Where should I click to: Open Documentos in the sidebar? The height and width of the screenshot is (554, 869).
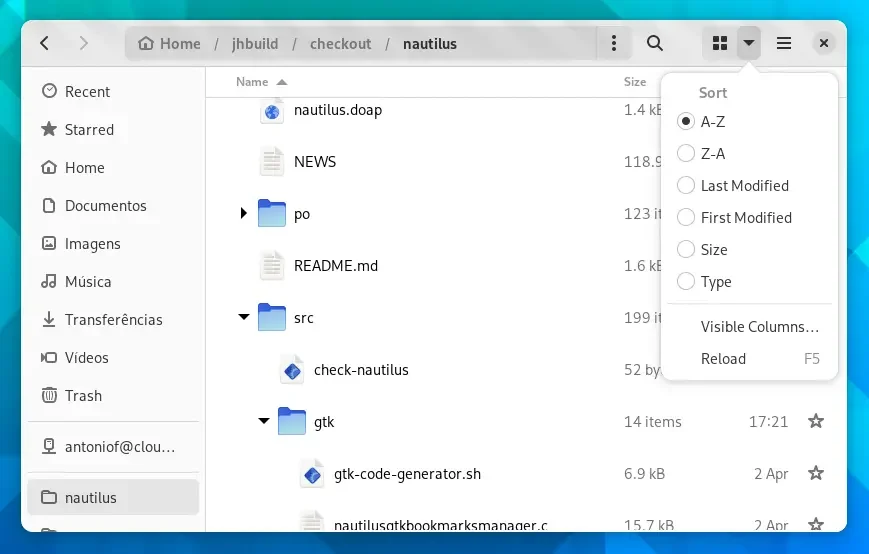(113, 206)
